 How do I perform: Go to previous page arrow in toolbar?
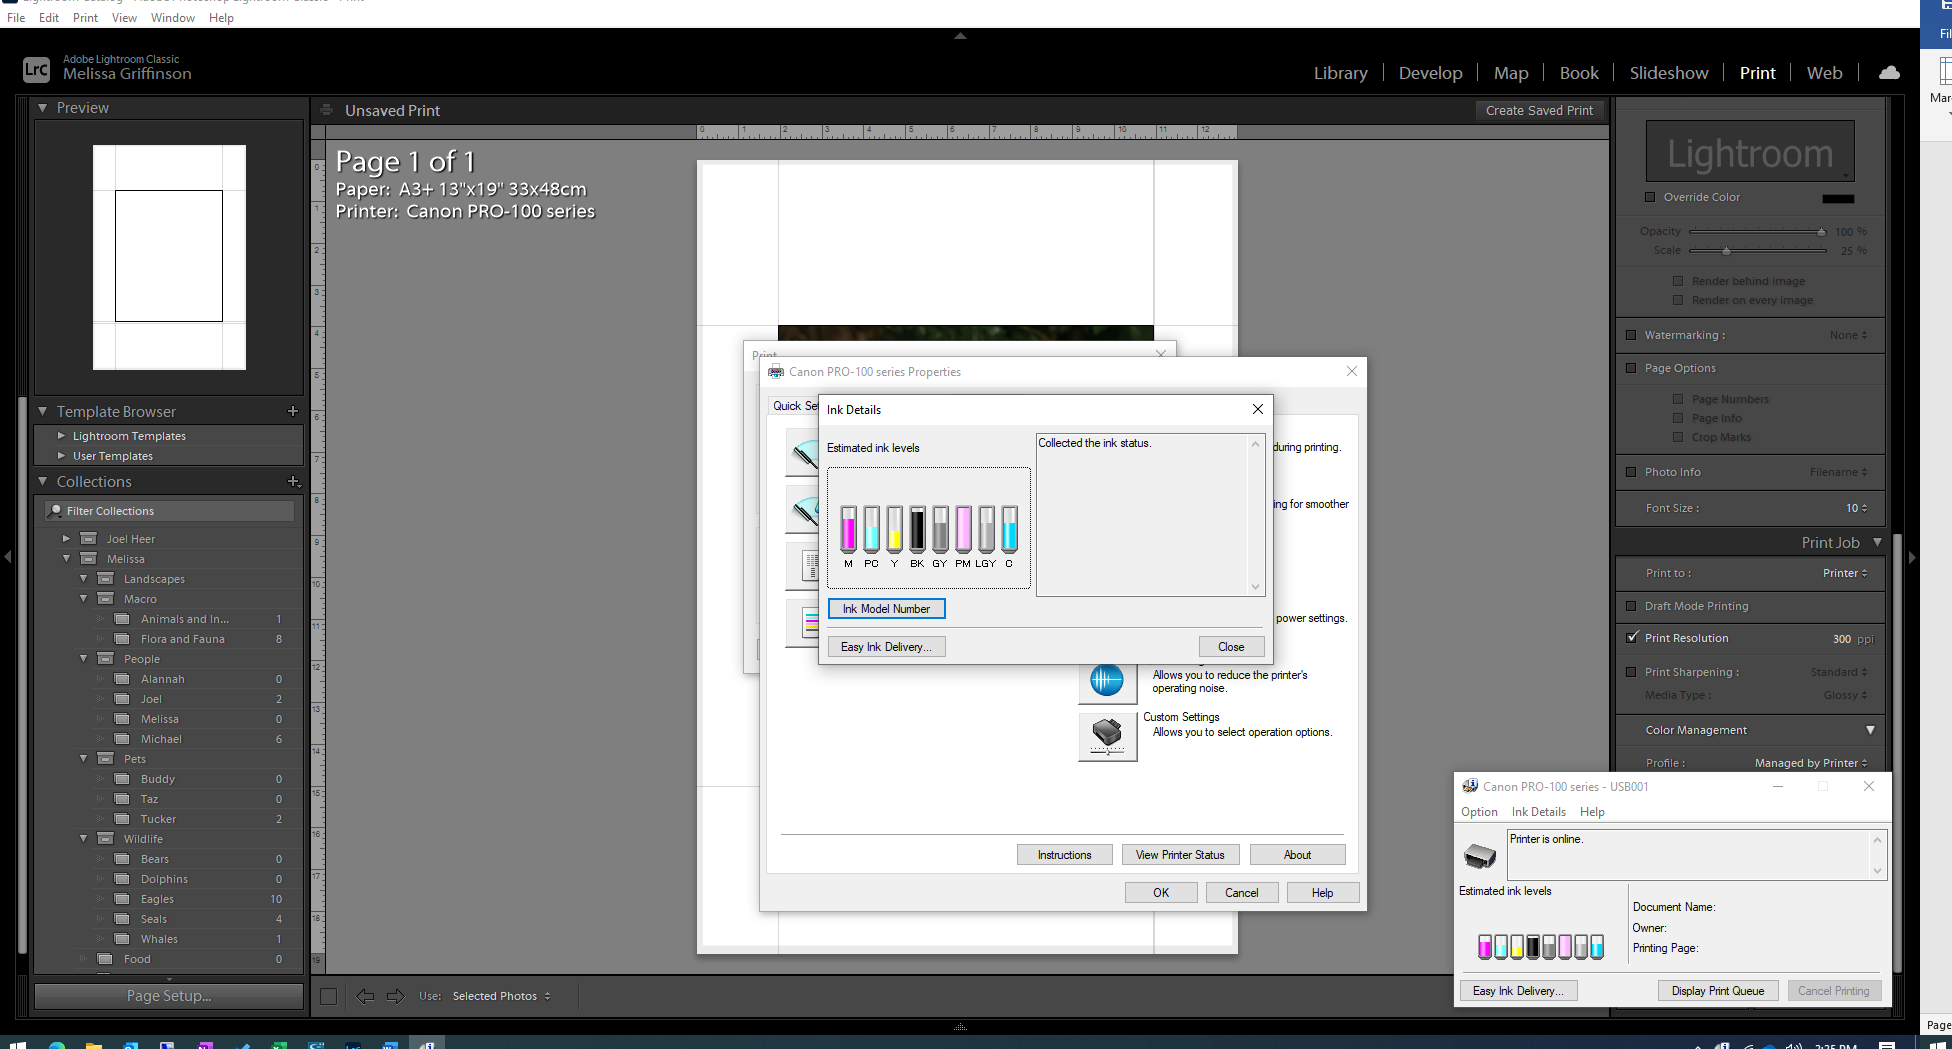365,996
